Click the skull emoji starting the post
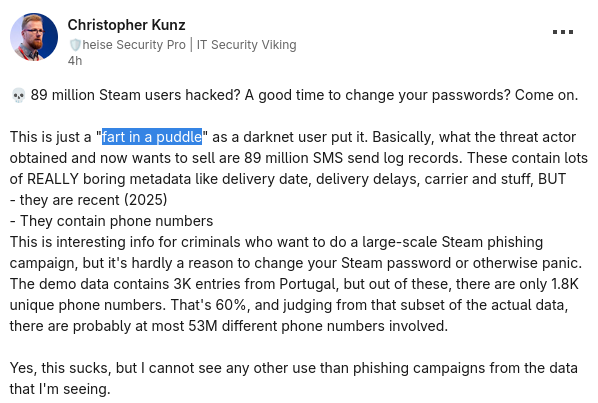 (18, 95)
